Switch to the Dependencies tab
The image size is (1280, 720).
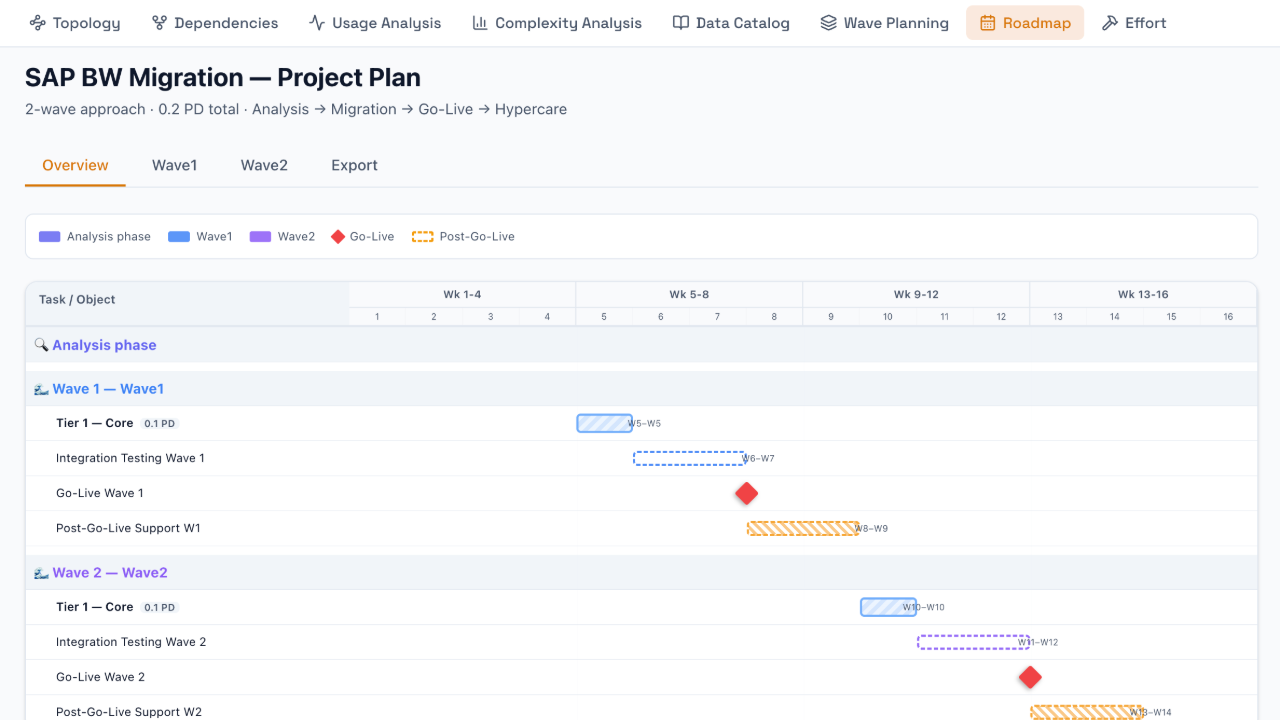(x=215, y=23)
